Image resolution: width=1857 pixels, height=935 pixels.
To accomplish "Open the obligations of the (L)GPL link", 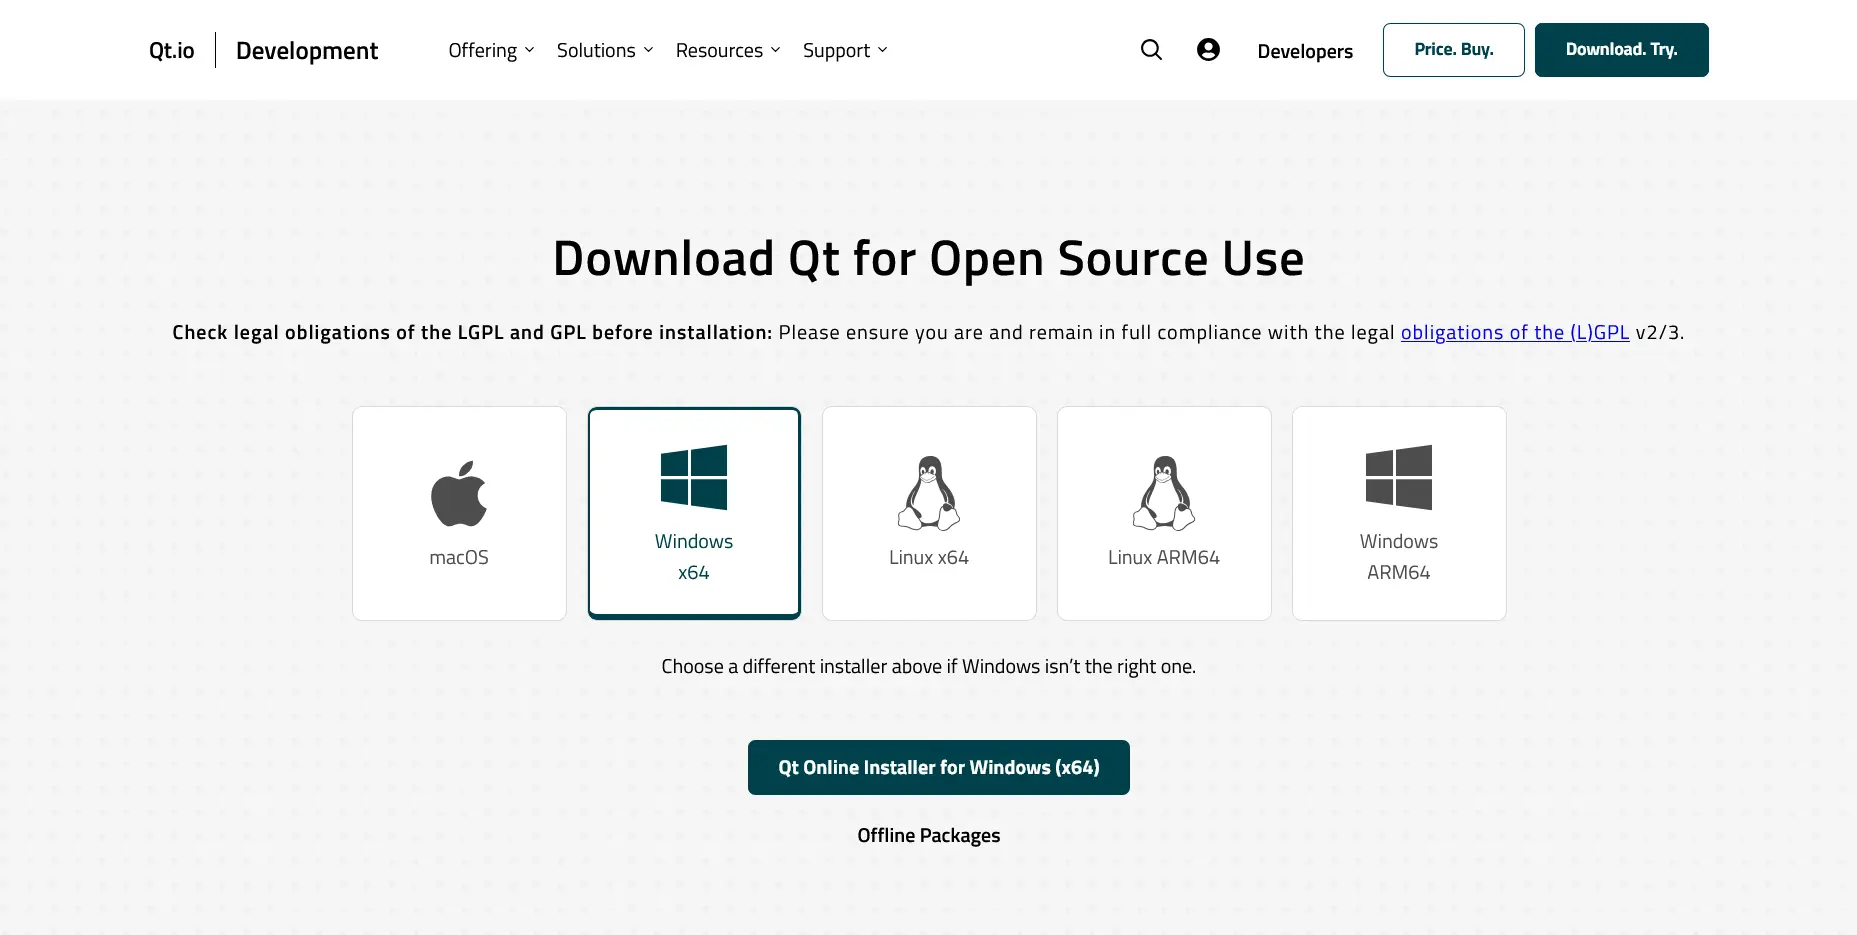I will coord(1515,333).
